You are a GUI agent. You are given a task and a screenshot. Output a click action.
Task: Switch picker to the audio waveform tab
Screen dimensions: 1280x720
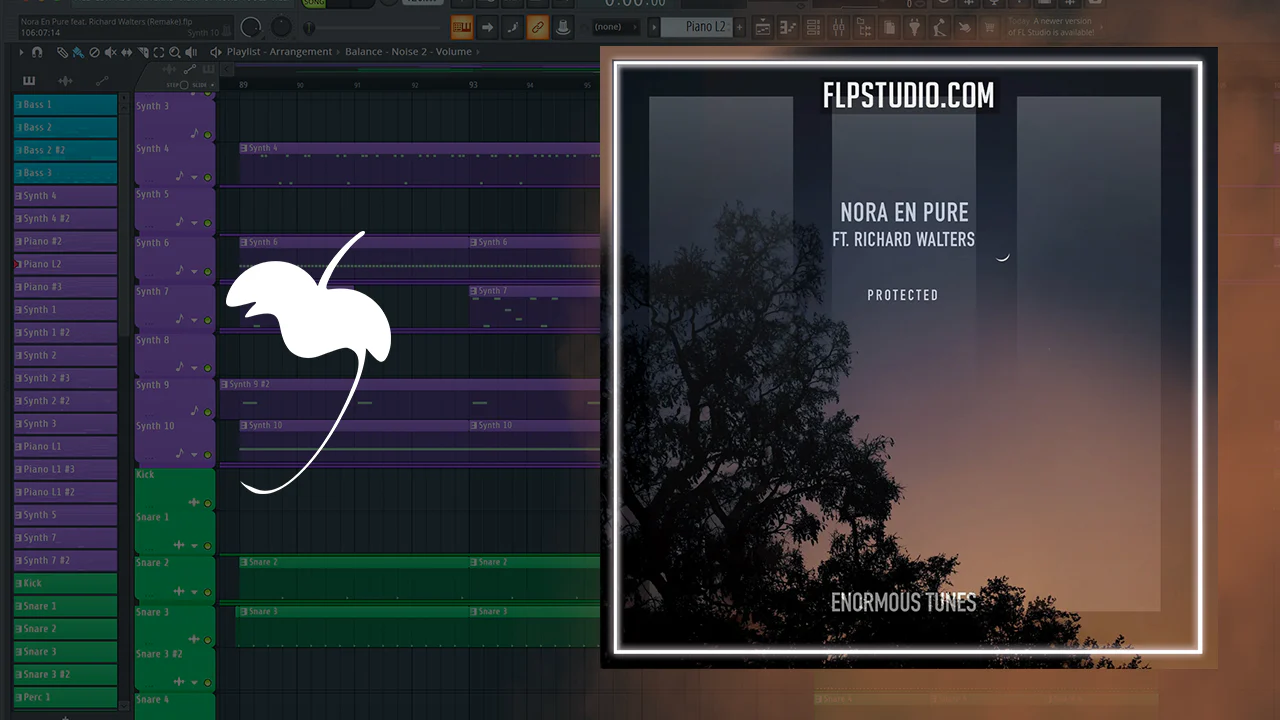(x=65, y=81)
